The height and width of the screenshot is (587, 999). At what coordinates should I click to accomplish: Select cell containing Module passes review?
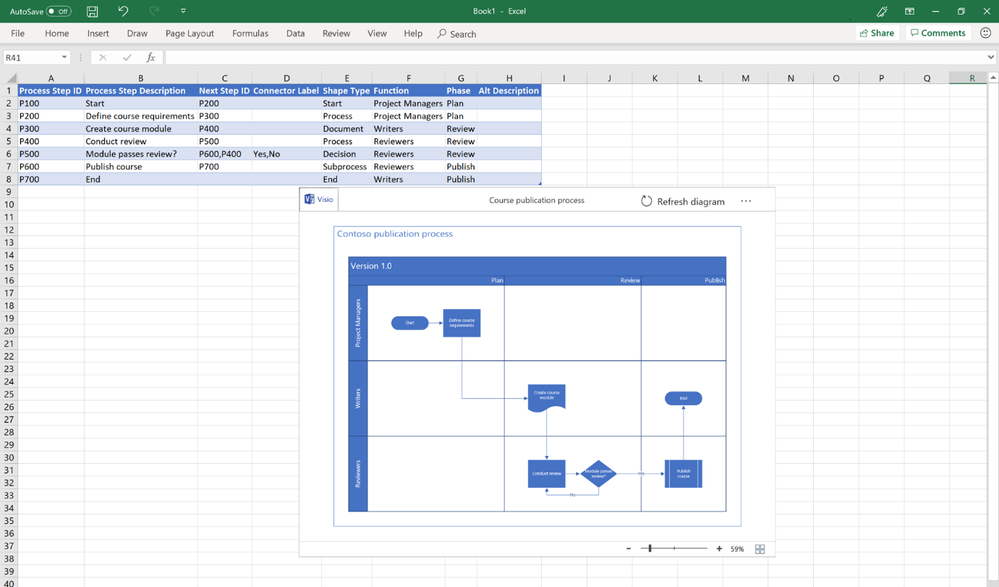click(140, 154)
